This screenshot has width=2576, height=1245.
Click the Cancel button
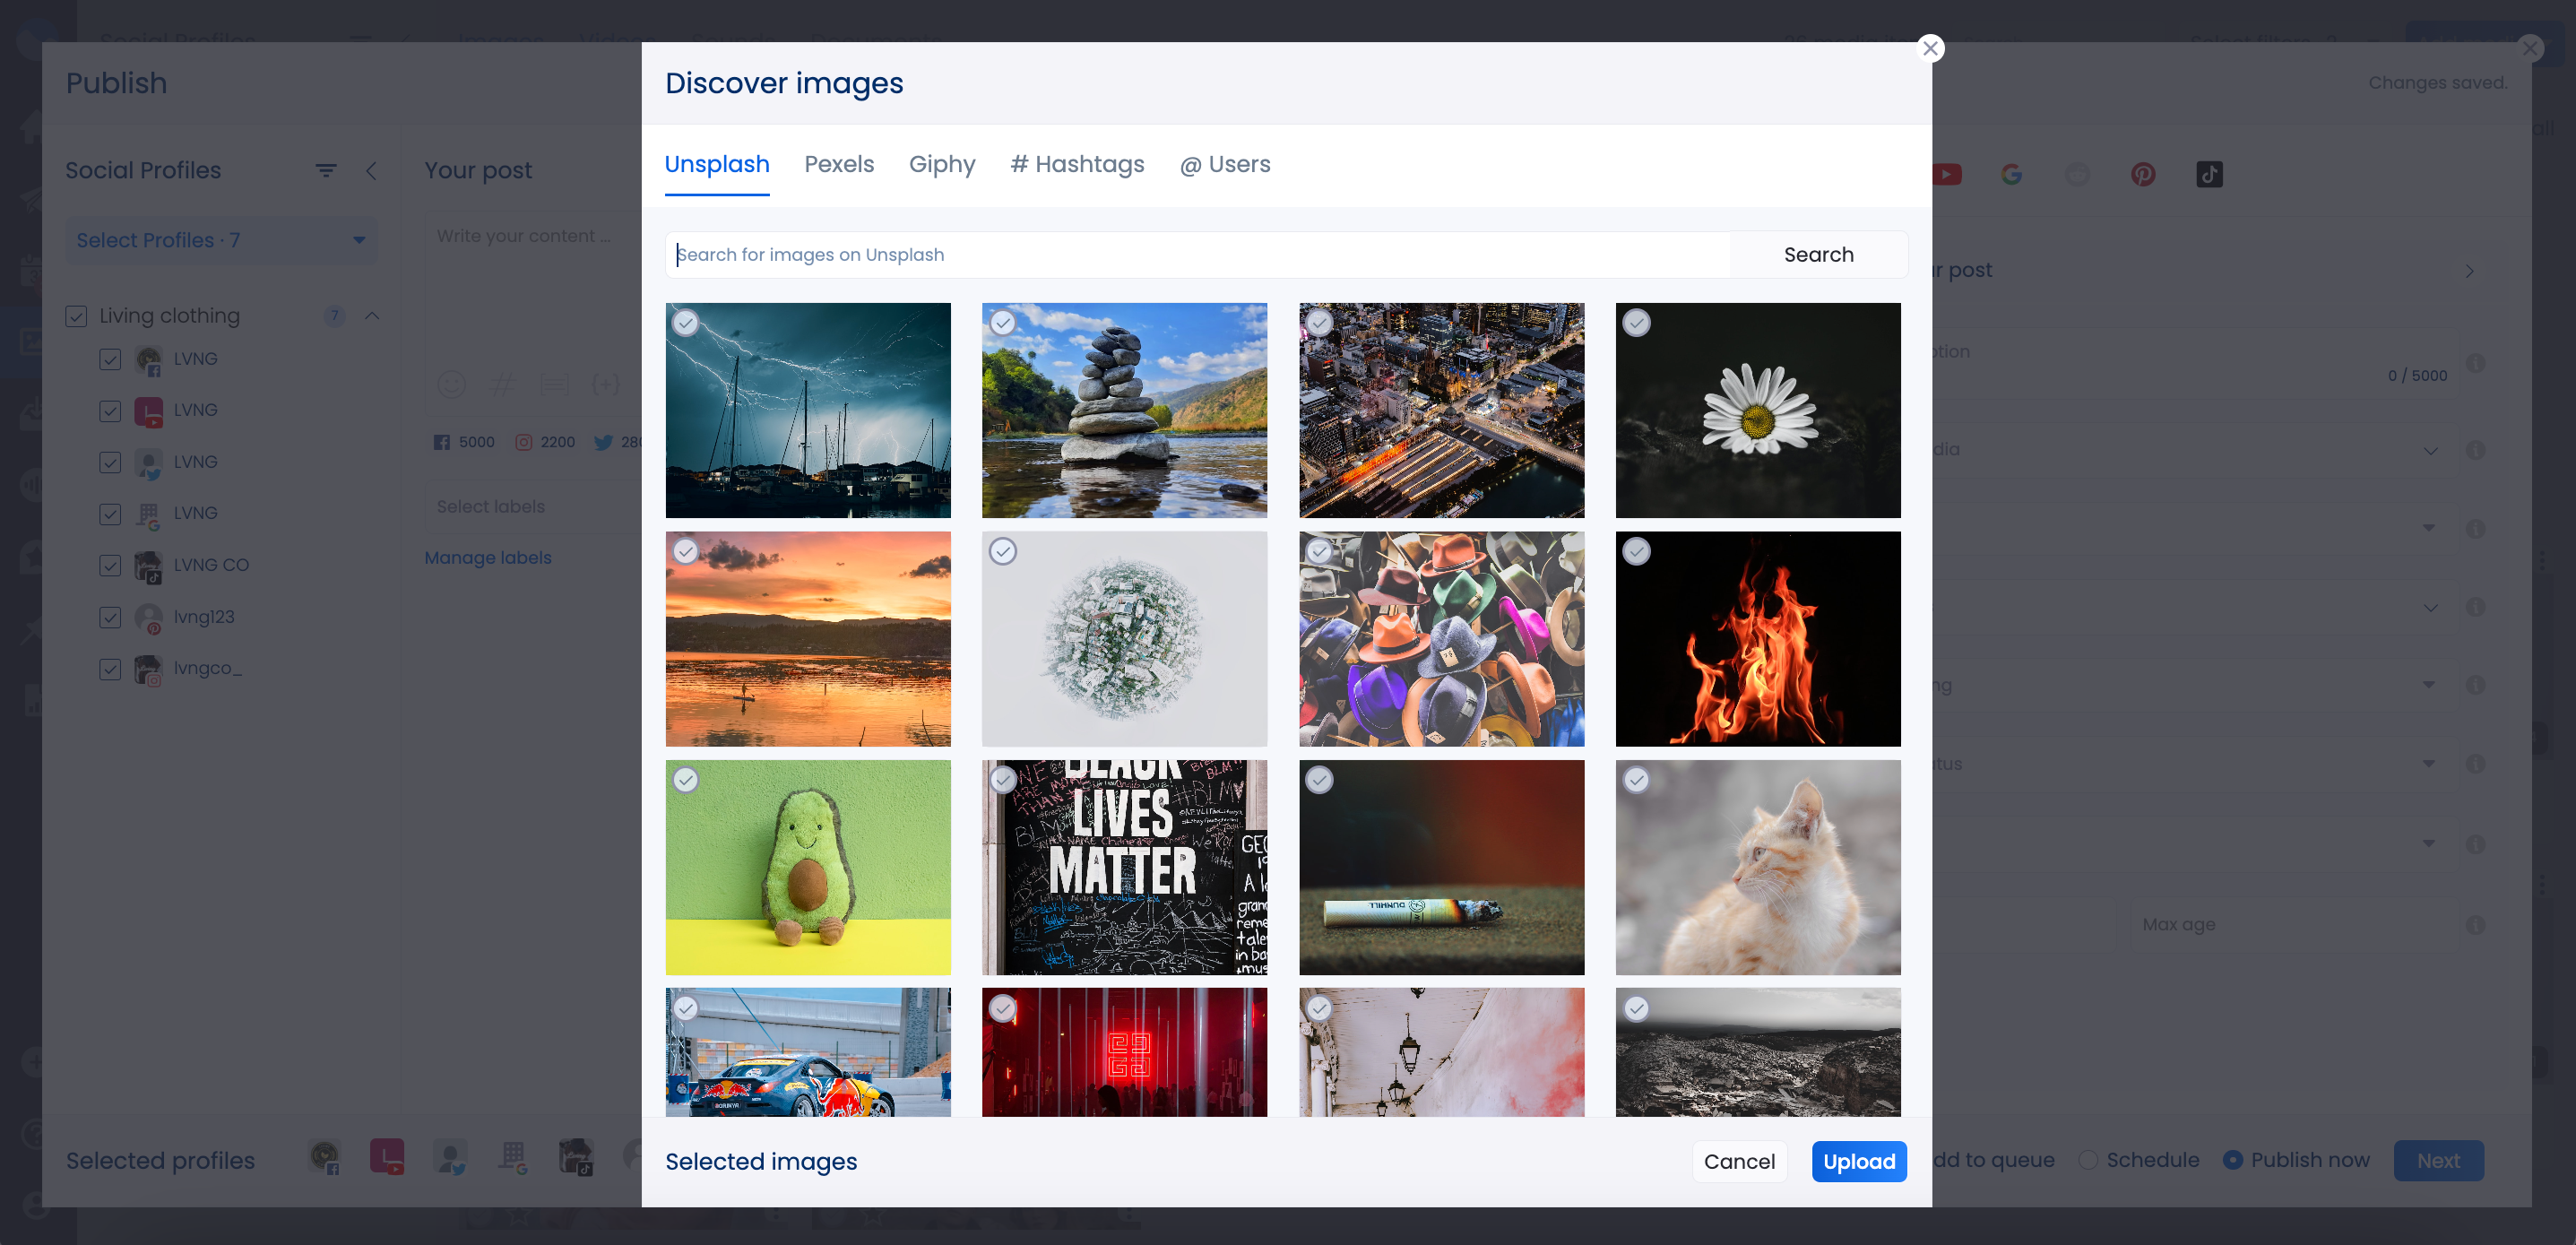[1739, 1161]
